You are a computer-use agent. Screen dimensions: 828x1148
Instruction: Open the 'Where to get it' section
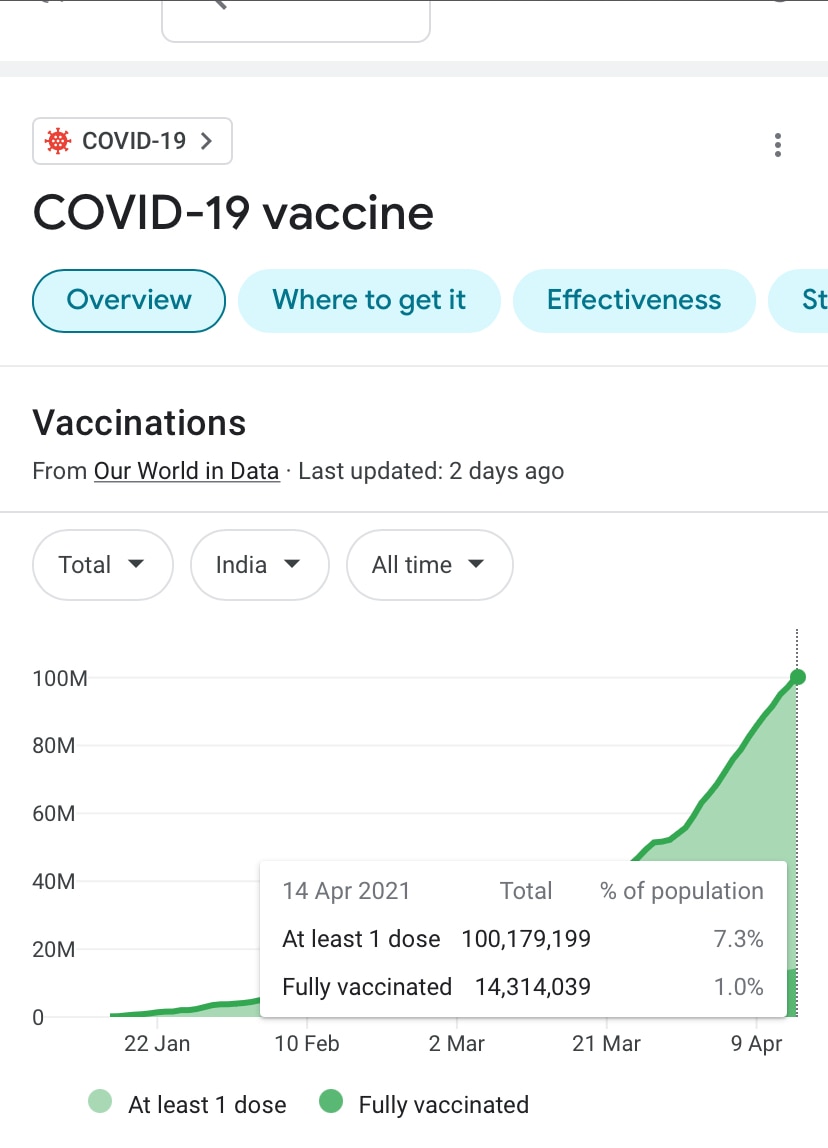[x=369, y=300]
